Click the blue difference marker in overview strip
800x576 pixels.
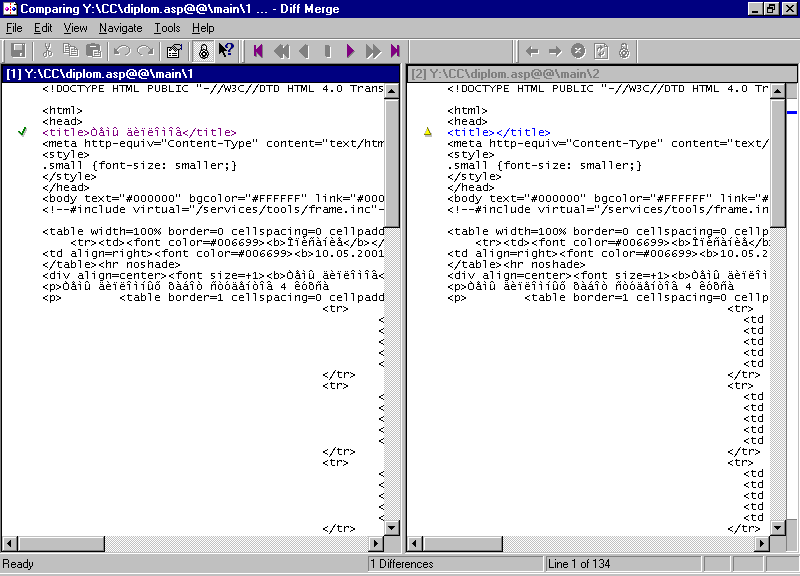(x=792, y=112)
